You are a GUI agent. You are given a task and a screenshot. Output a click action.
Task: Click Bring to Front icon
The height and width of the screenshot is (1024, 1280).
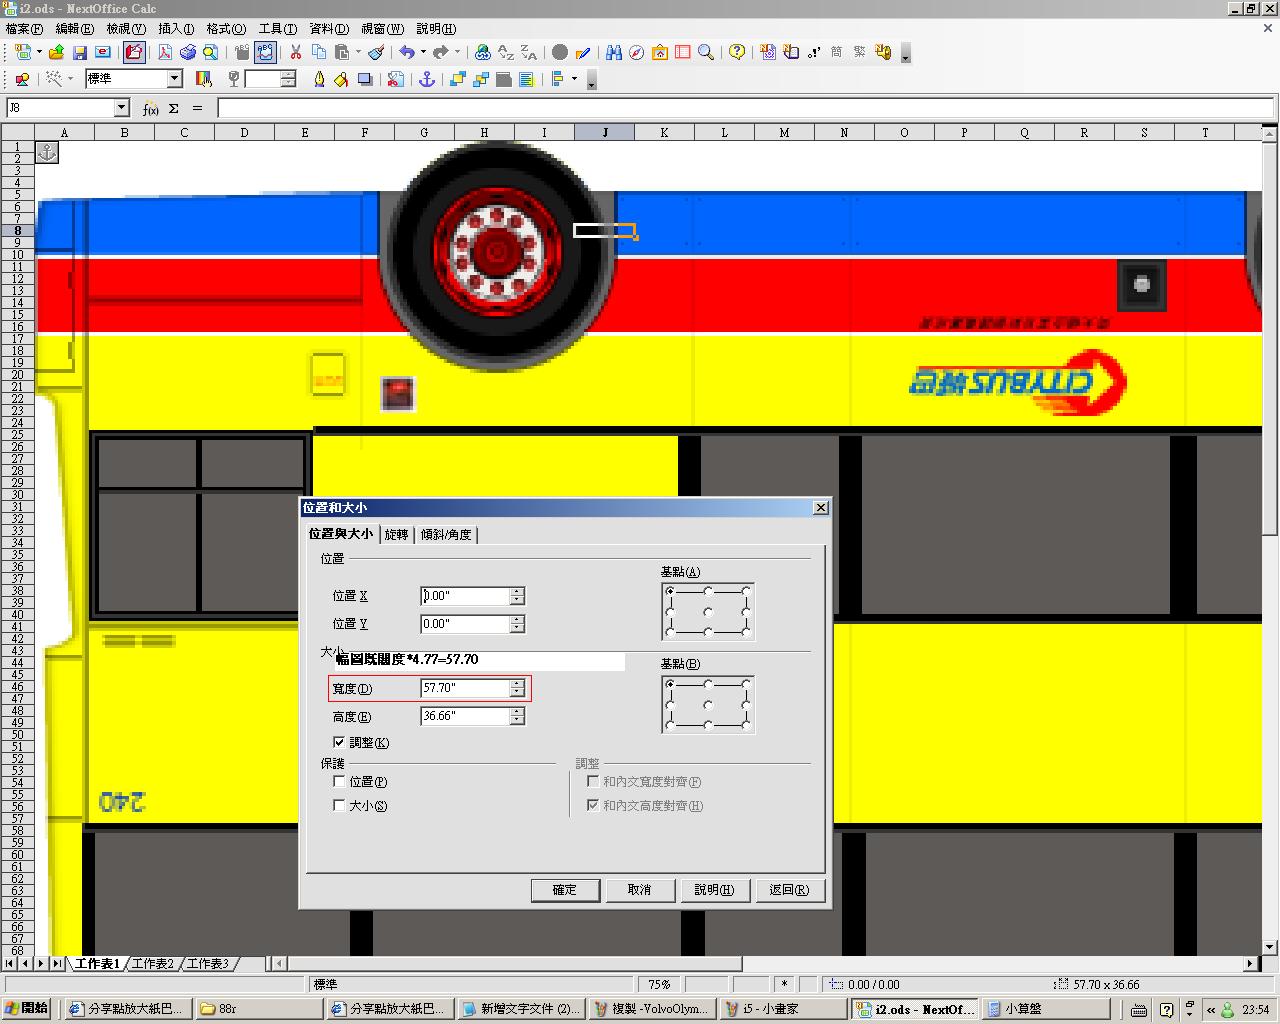(x=458, y=79)
